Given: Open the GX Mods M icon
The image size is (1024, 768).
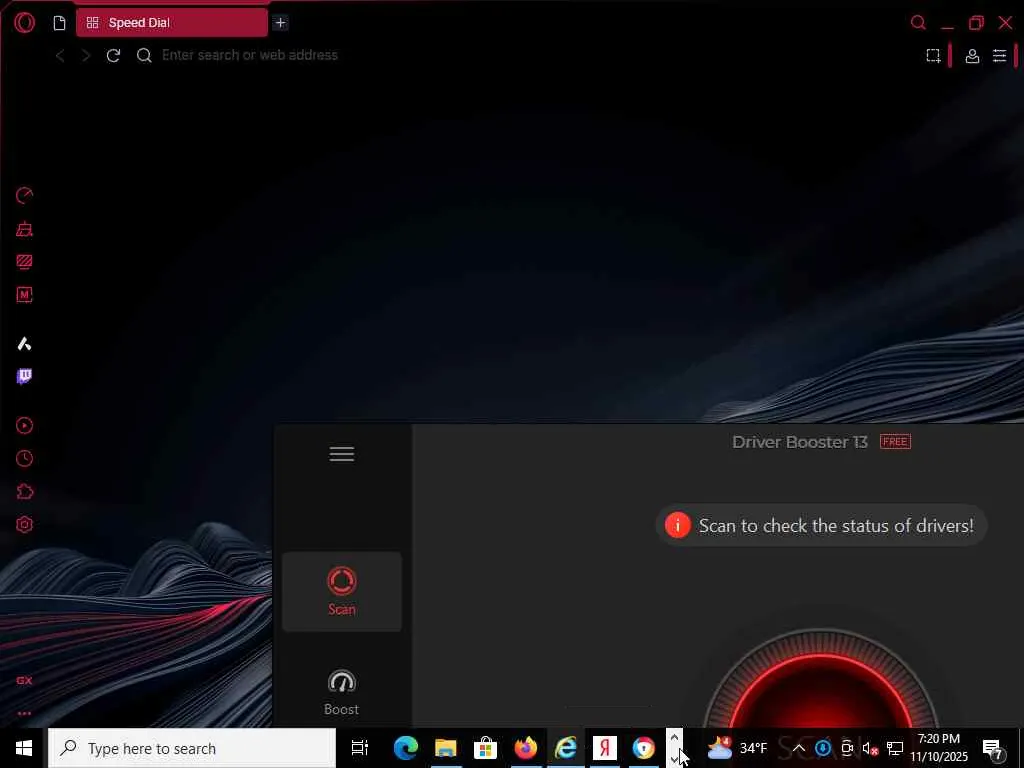Looking at the screenshot, I should [x=24, y=295].
